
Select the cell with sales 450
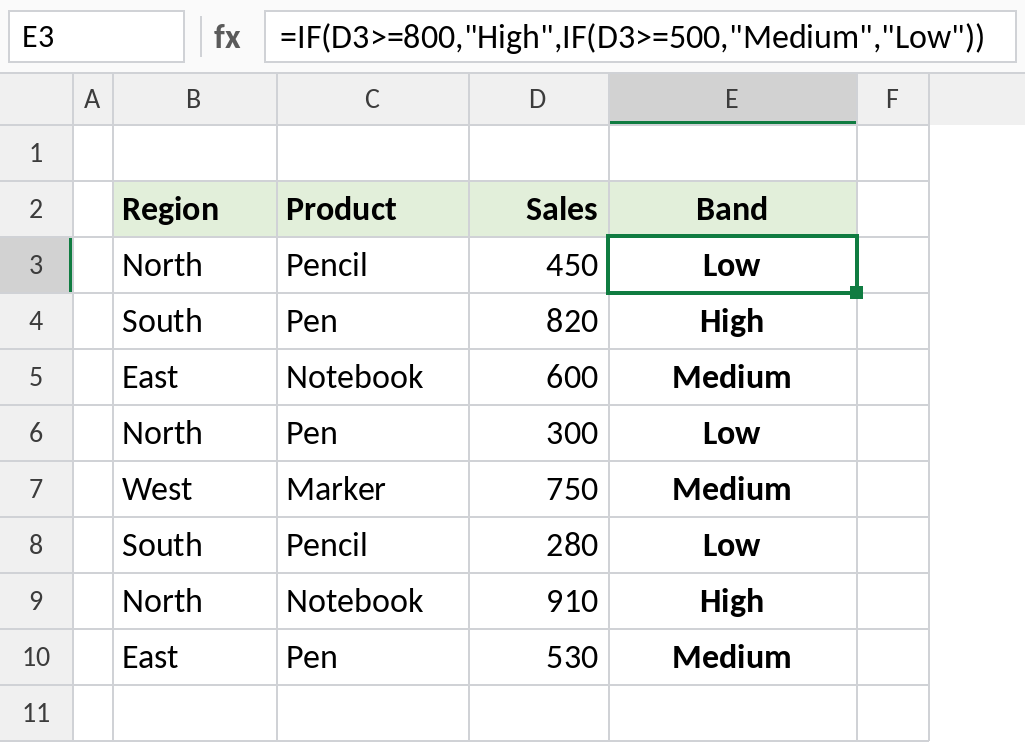(539, 265)
